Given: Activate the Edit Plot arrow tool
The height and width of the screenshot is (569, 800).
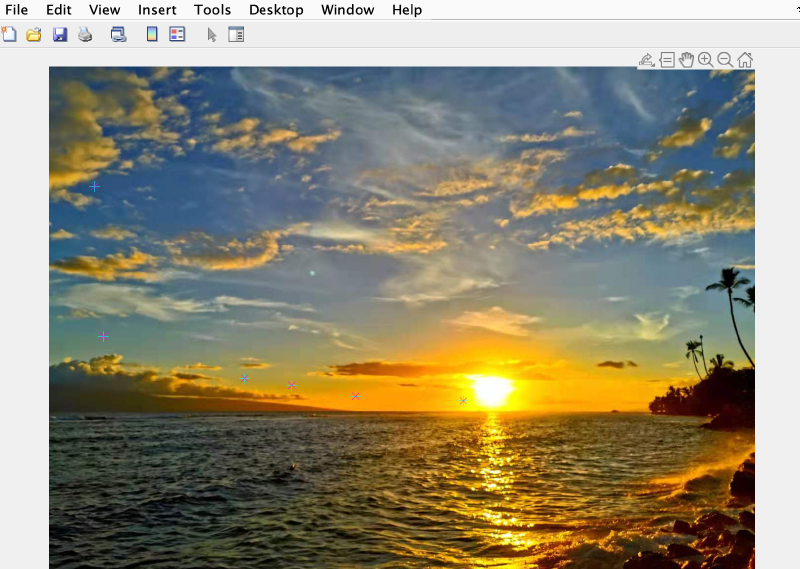Looking at the screenshot, I should pyautogui.click(x=212, y=35).
